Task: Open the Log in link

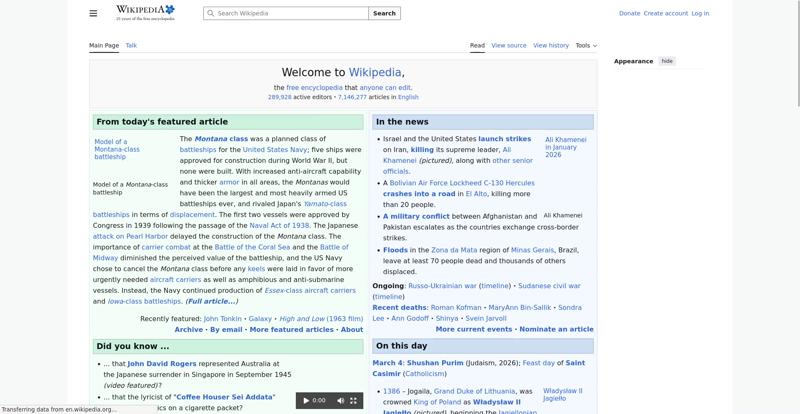Action: click(x=700, y=14)
